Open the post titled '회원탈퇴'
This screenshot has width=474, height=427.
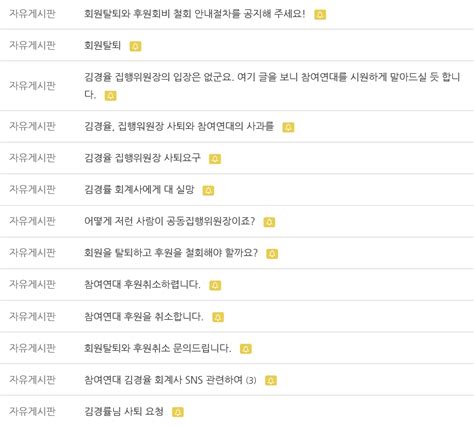pos(102,45)
